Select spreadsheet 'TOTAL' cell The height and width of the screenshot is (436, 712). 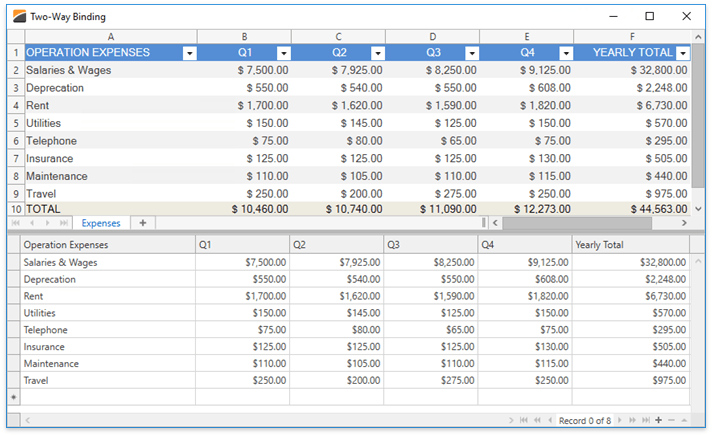pos(111,209)
